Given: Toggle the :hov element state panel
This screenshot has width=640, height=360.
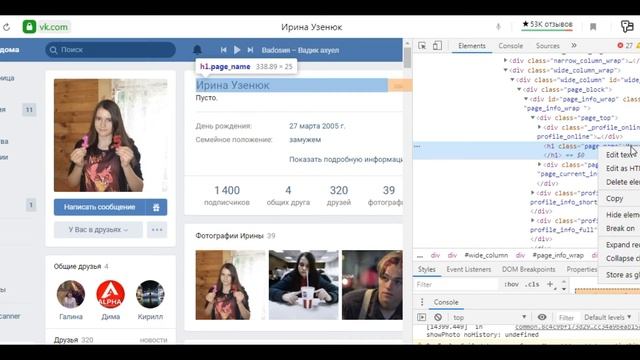Looking at the screenshot, I should pos(511,284).
